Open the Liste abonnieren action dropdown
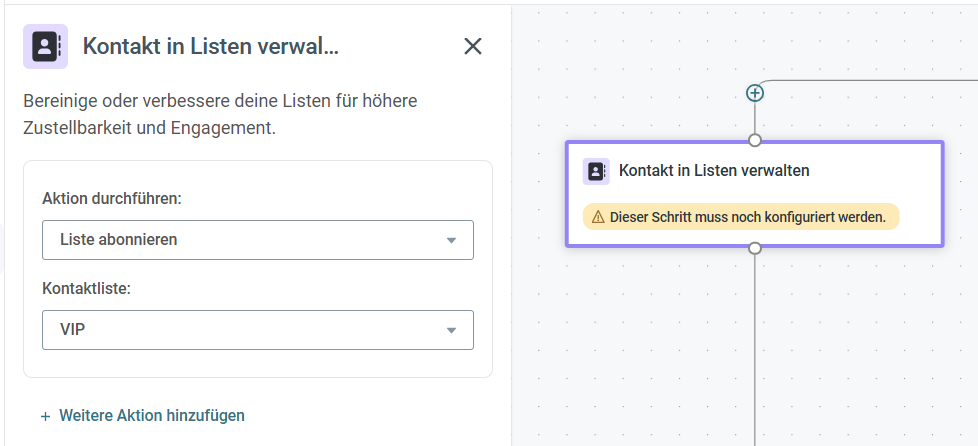Screen dimensions: 978x446 coord(257,240)
